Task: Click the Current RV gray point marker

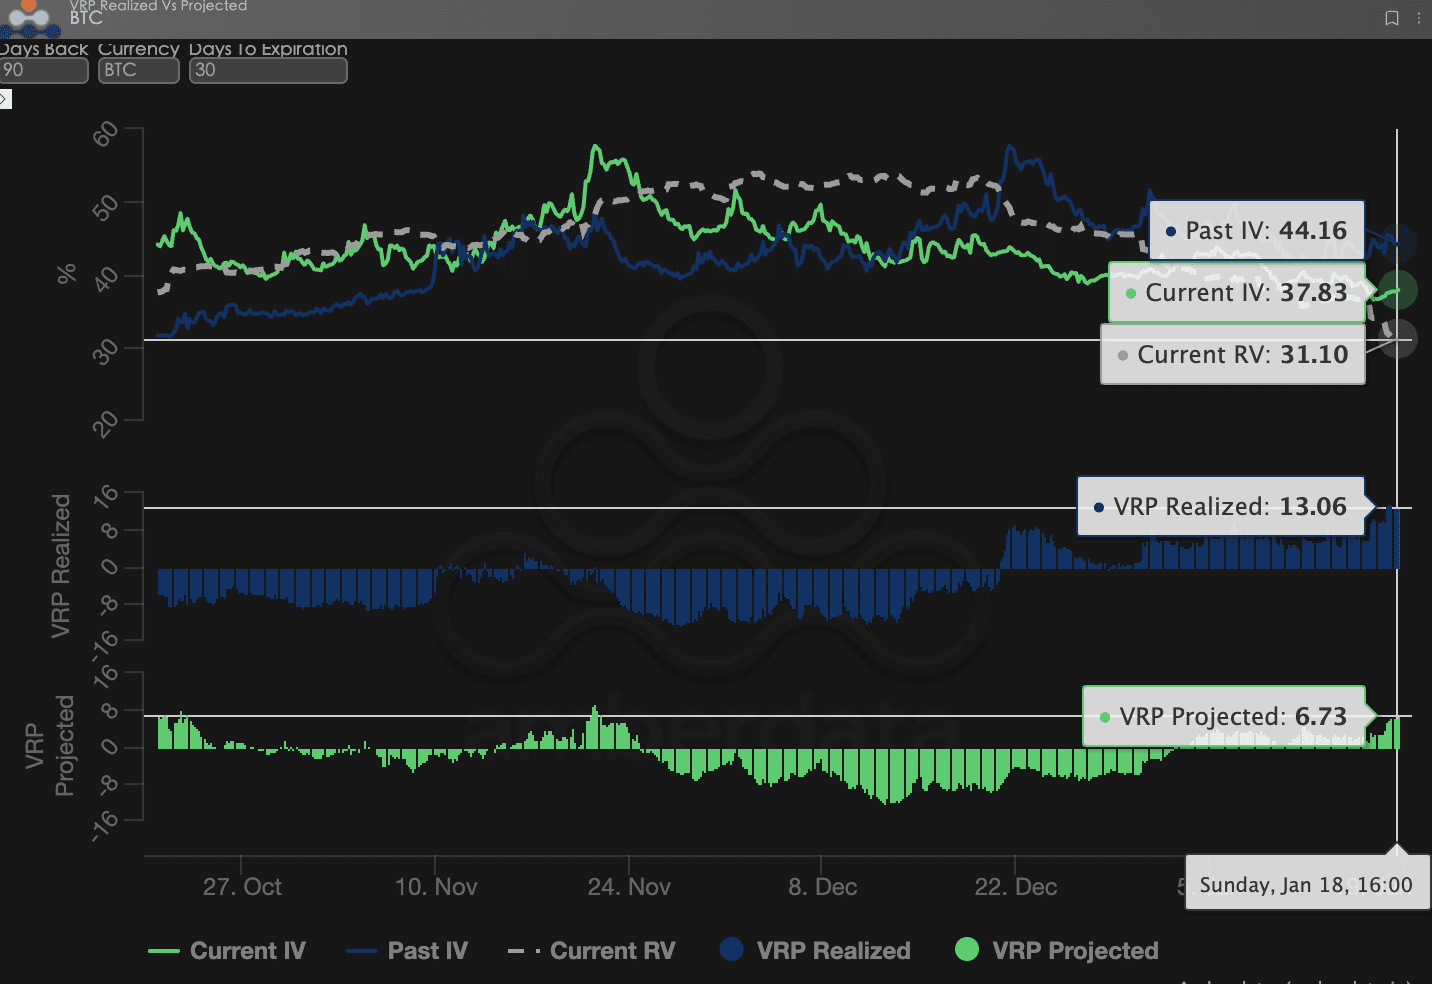Action: [x=1398, y=339]
